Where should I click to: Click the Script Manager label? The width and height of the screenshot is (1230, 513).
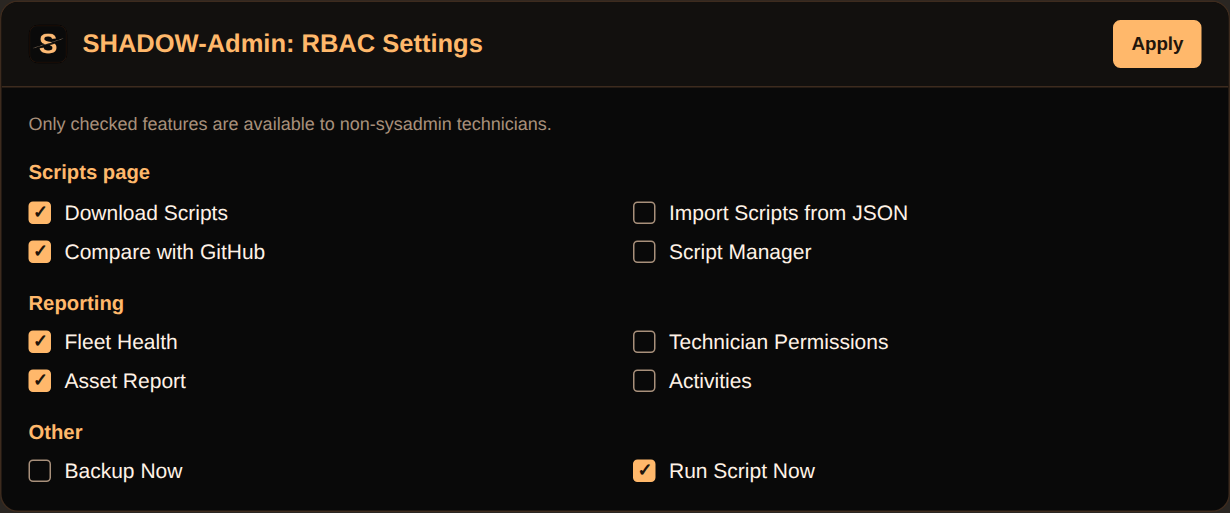tap(740, 252)
